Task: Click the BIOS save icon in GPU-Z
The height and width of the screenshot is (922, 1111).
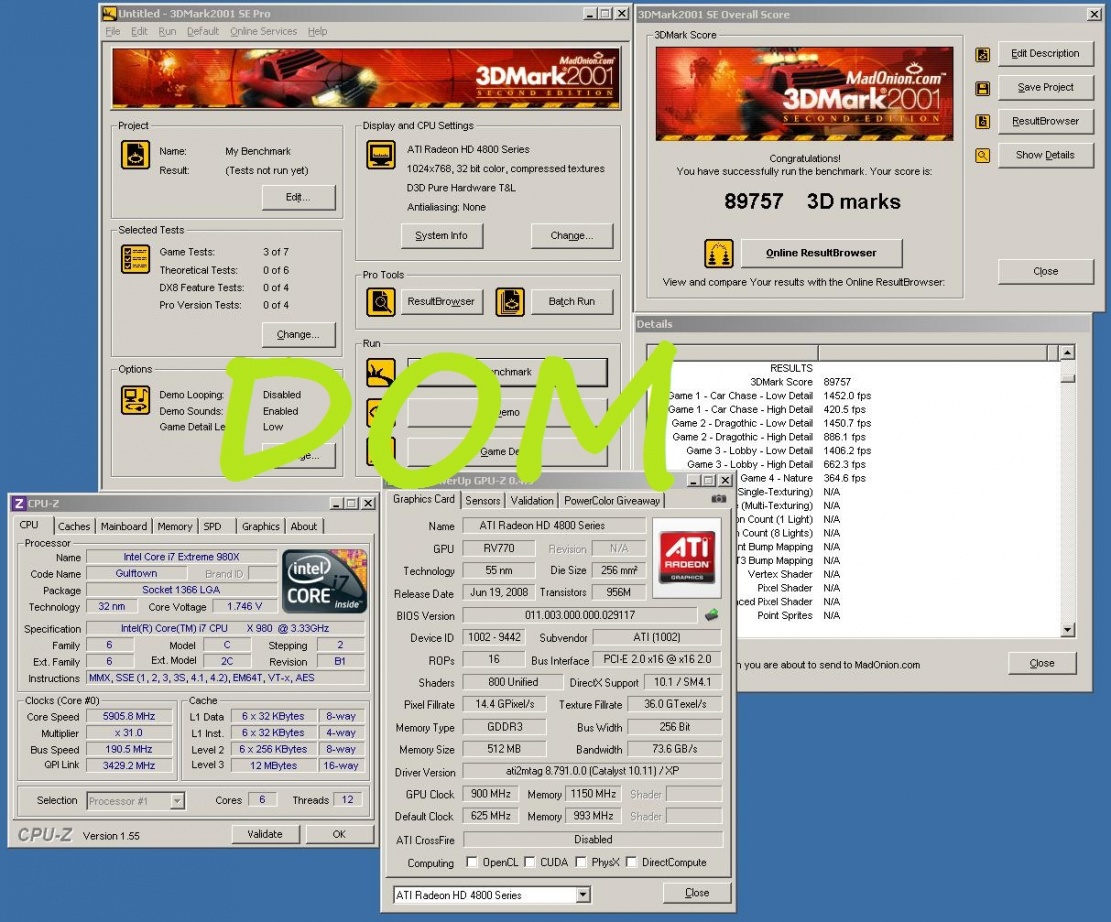Action: coord(712,615)
